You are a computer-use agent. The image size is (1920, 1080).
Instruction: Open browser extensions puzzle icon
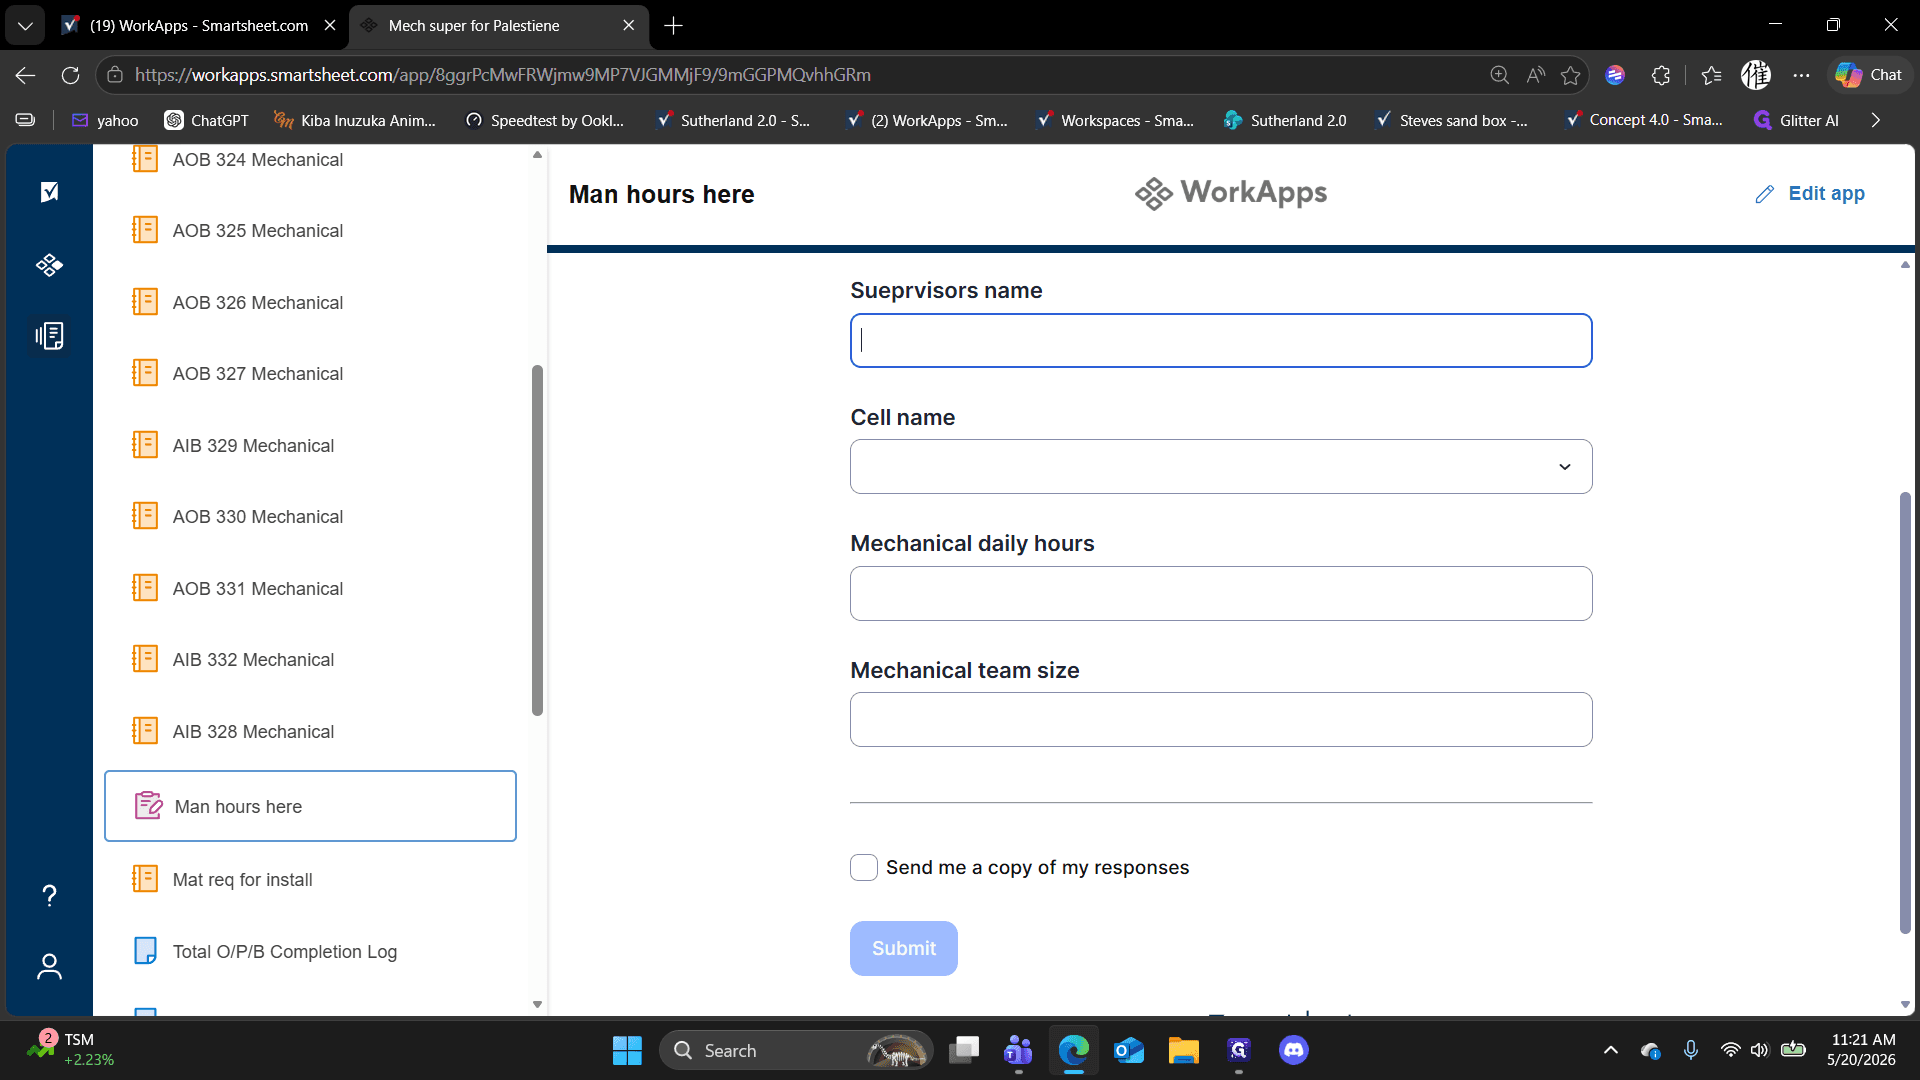(1661, 75)
